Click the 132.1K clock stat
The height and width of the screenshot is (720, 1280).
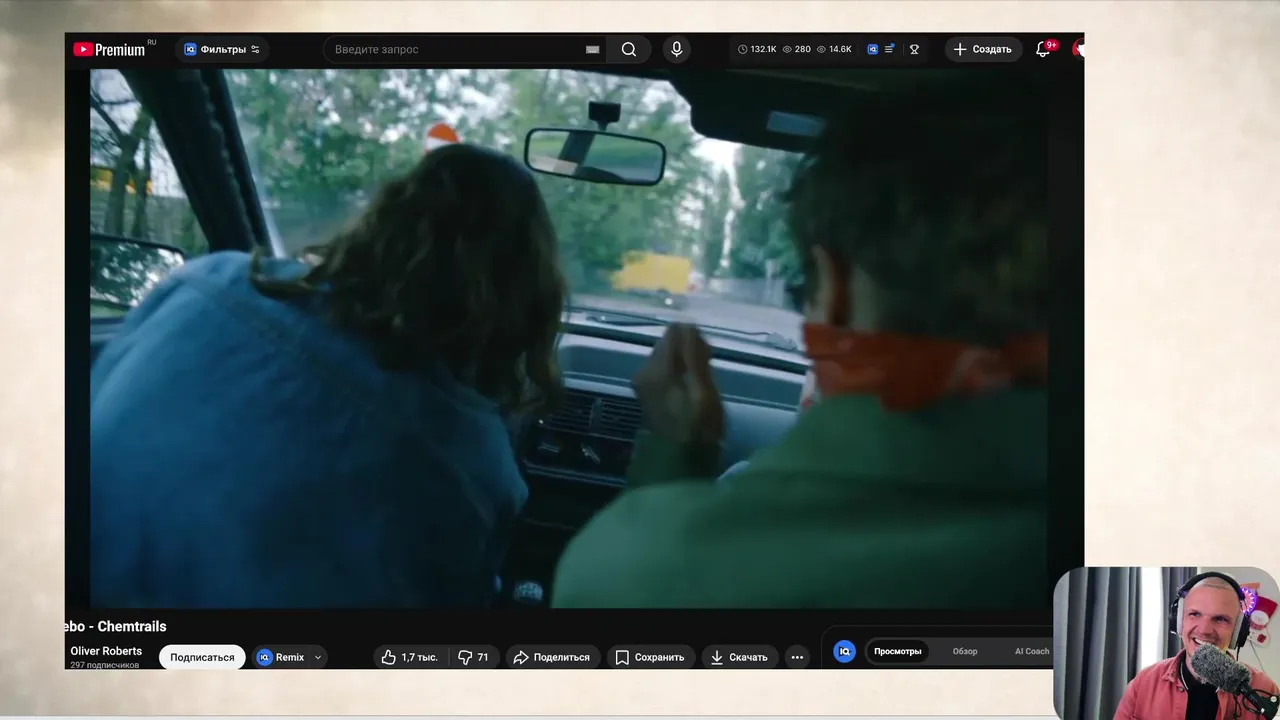[757, 49]
